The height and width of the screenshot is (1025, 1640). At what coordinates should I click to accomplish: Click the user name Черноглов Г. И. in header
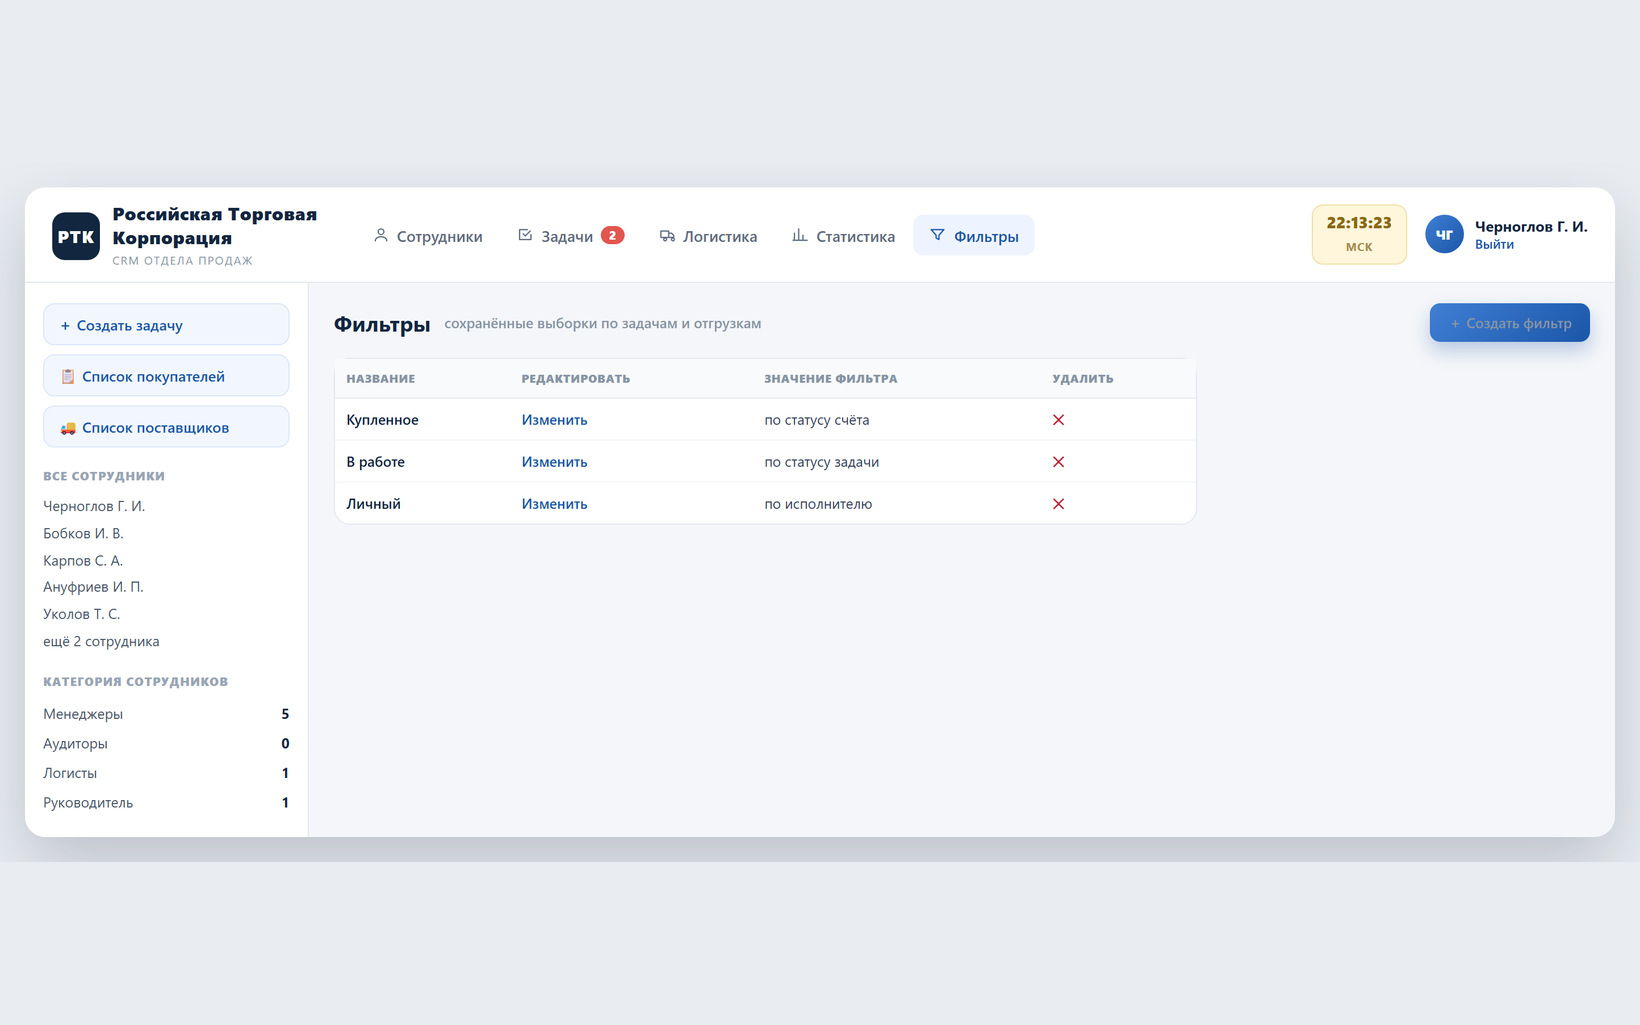1531,227
